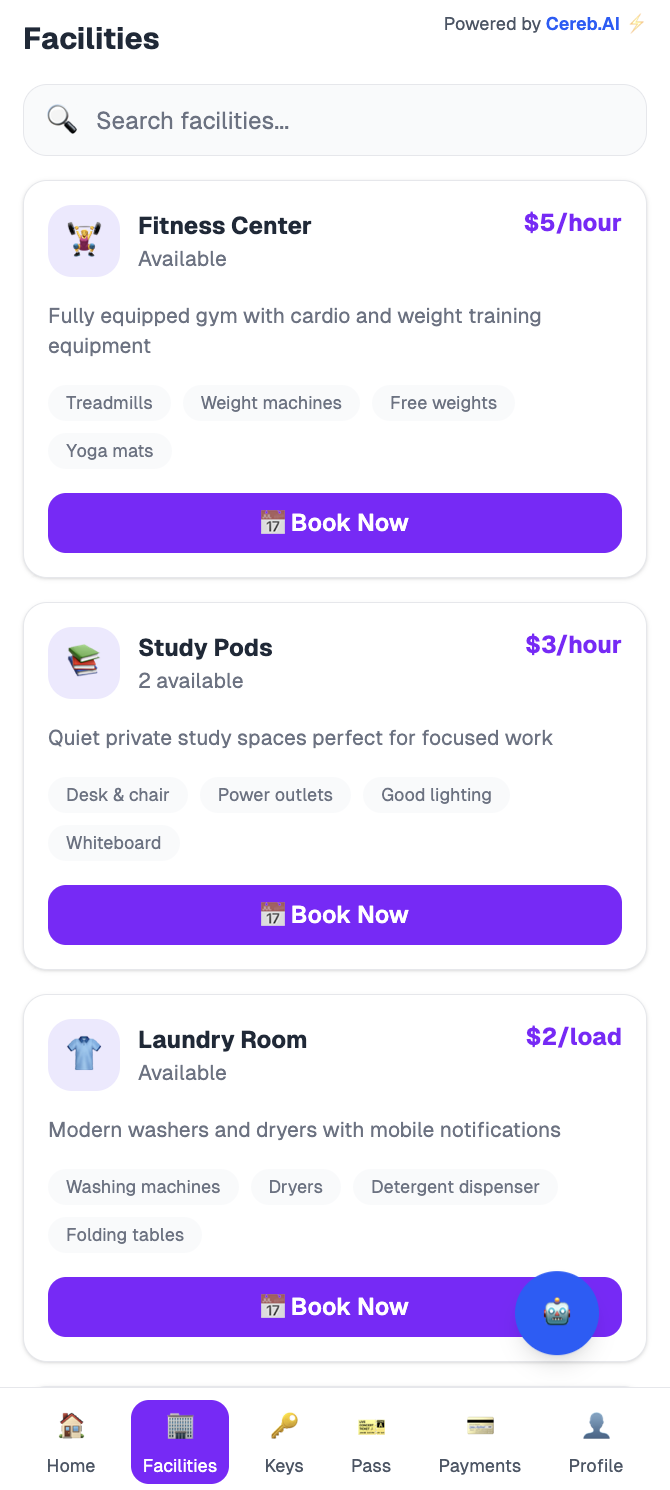
Task: Select the Laundry Room shirt icon
Action: [x=84, y=1055]
